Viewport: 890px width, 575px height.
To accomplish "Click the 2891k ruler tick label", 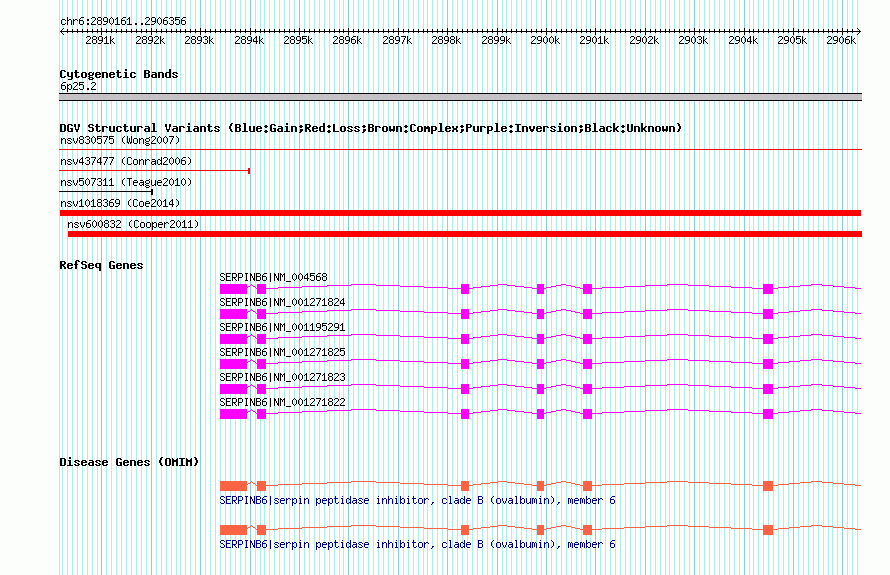I will coord(100,40).
